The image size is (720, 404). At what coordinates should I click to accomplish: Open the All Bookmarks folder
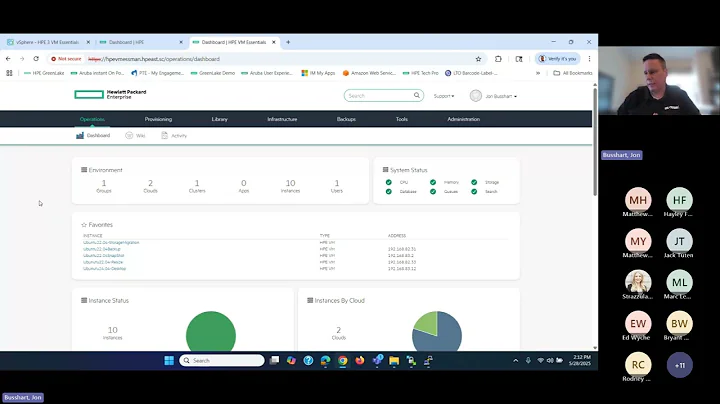pos(573,73)
